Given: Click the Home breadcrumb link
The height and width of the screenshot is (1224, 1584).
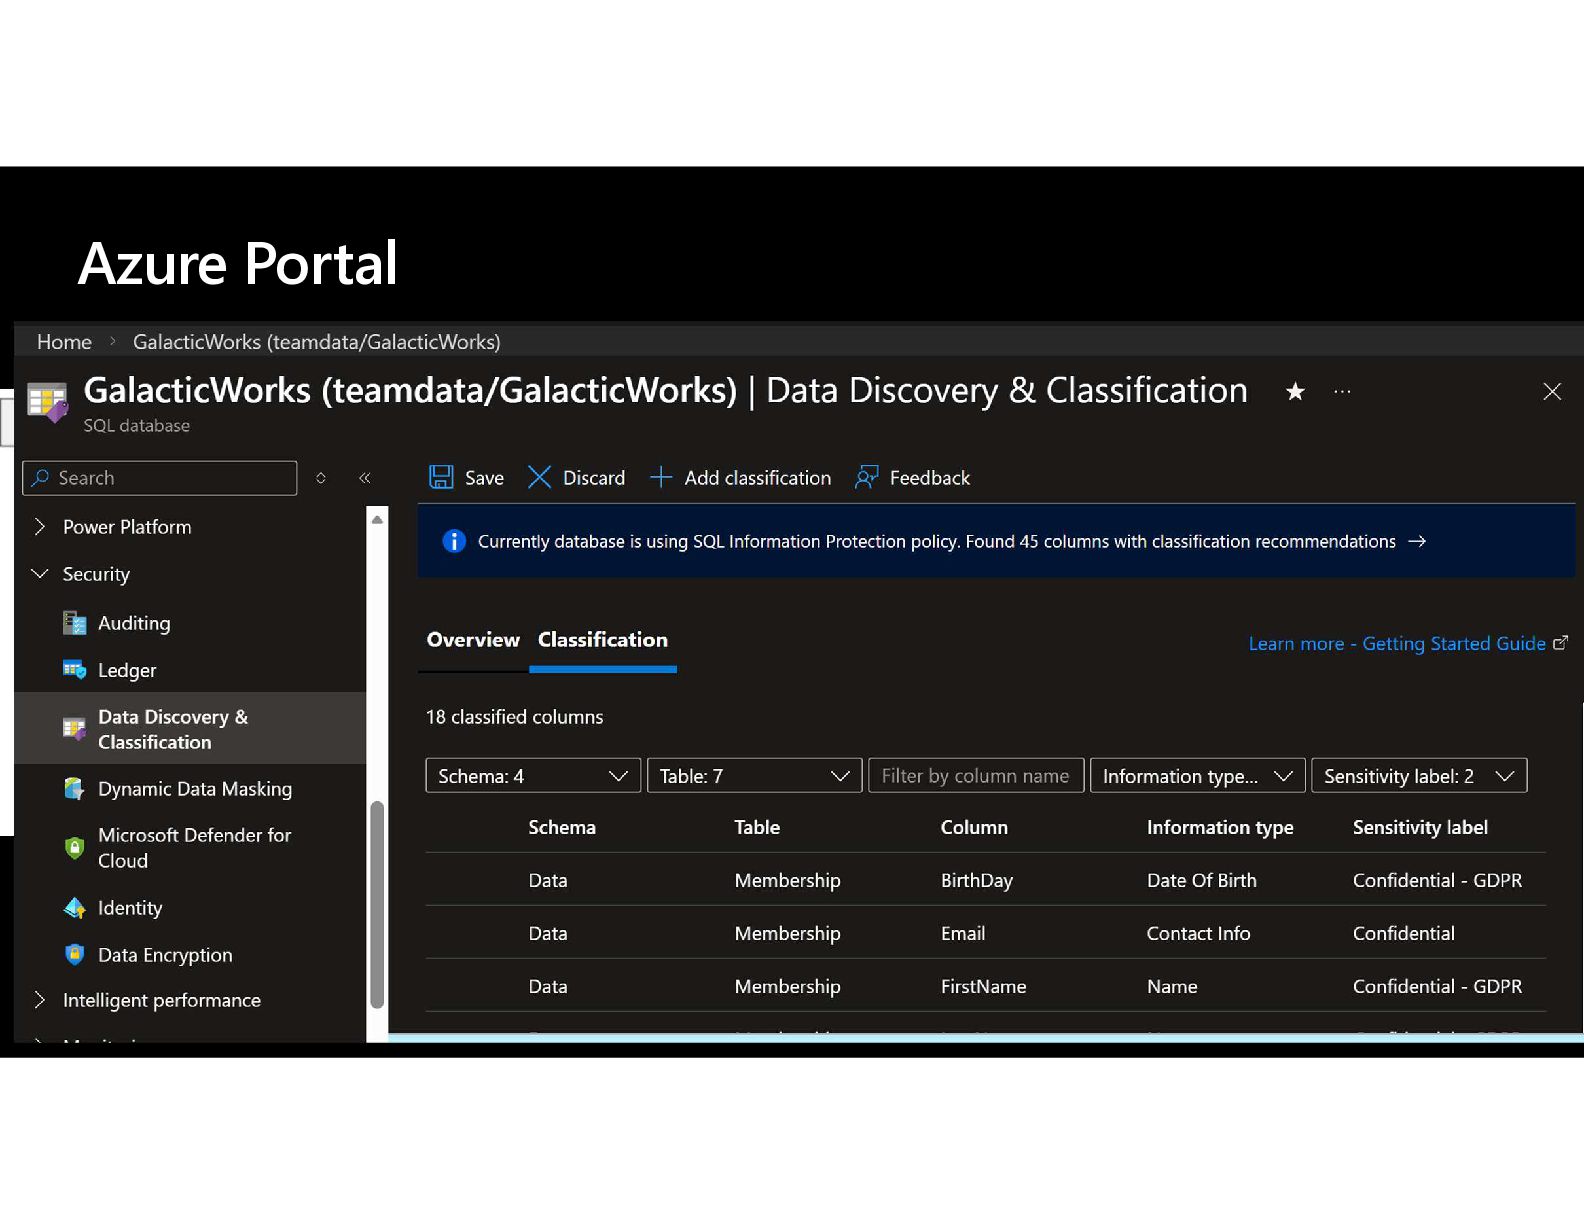Looking at the screenshot, I should tap(64, 342).
